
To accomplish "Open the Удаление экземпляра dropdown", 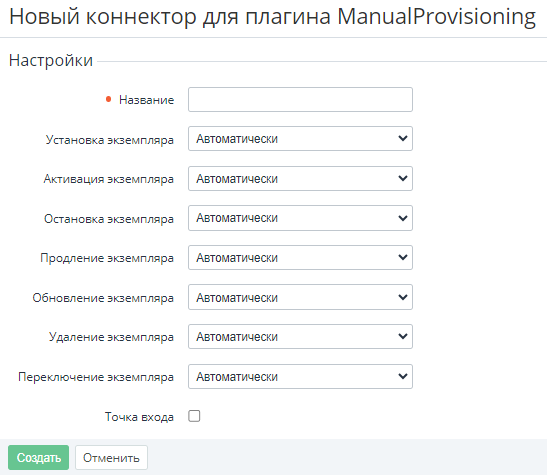I will (300, 337).
